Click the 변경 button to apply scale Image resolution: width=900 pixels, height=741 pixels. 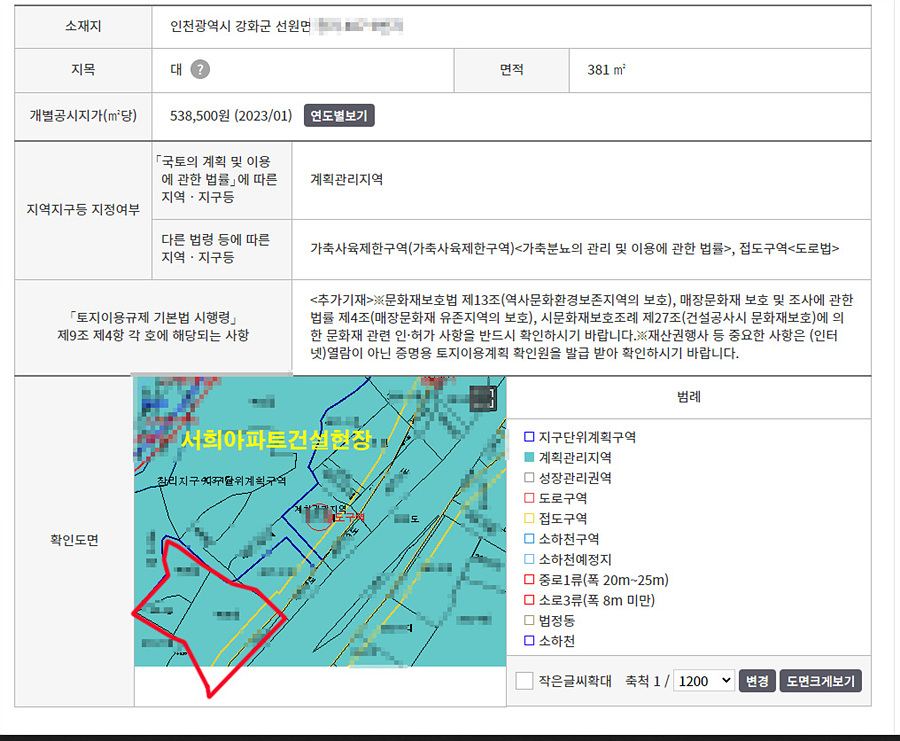pyautogui.click(x=755, y=681)
